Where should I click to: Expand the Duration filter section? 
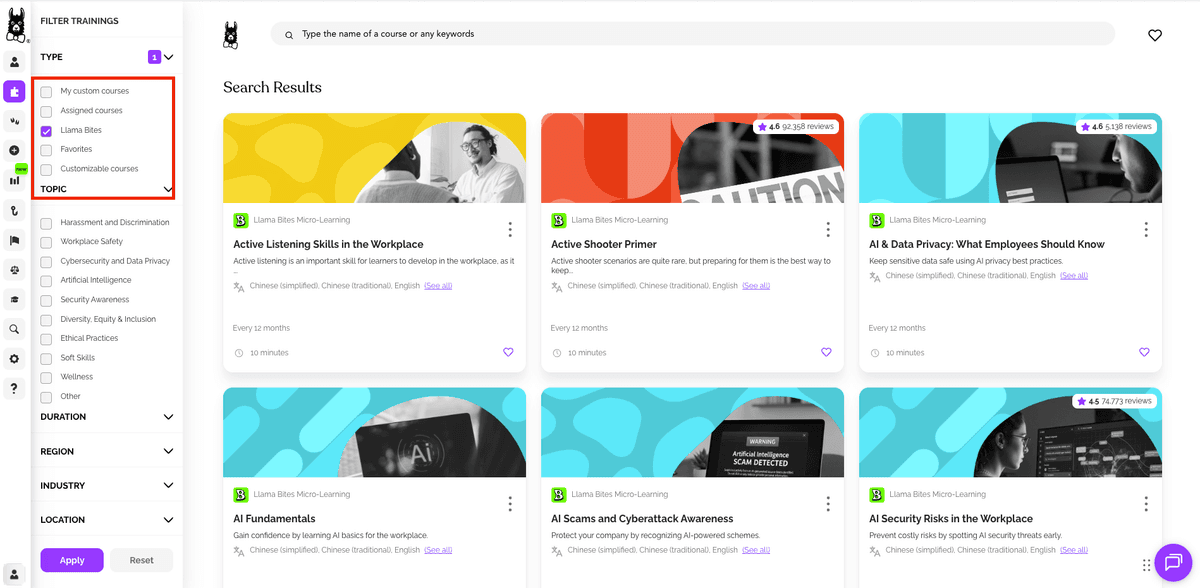(x=168, y=417)
